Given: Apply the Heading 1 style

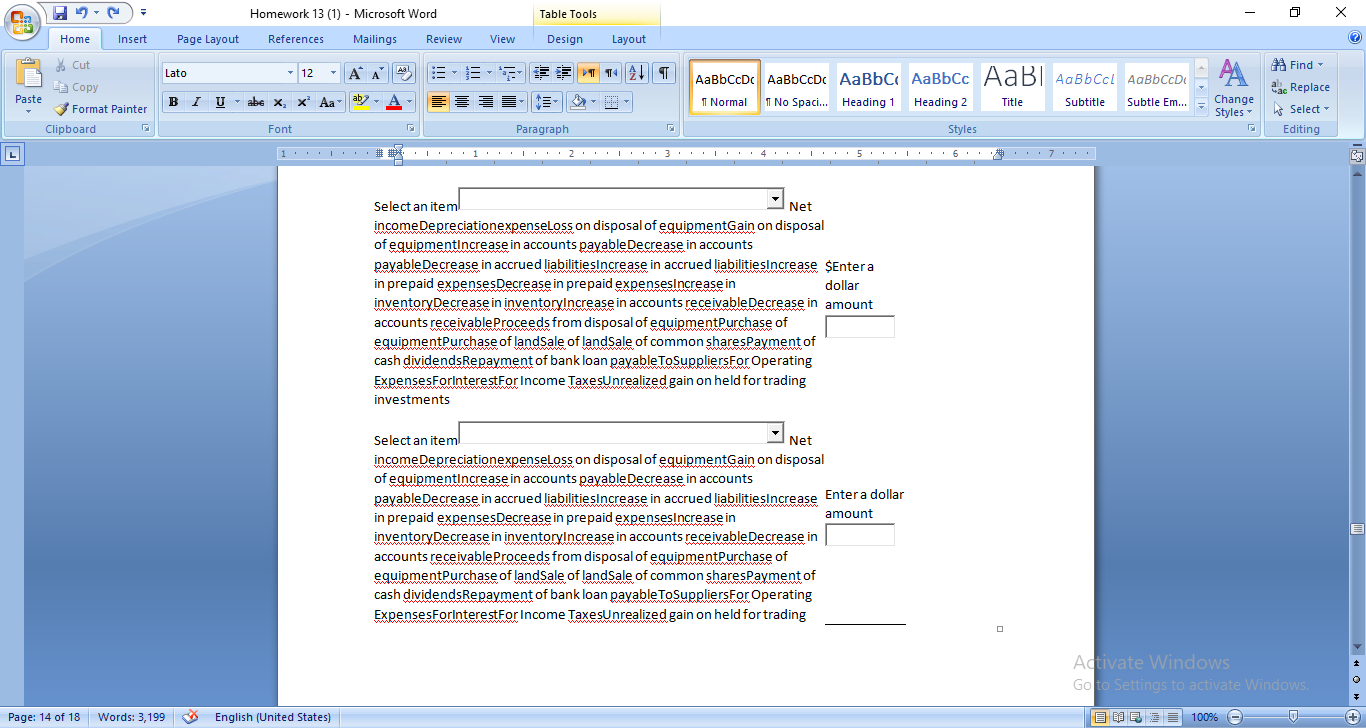Looking at the screenshot, I should (868, 86).
